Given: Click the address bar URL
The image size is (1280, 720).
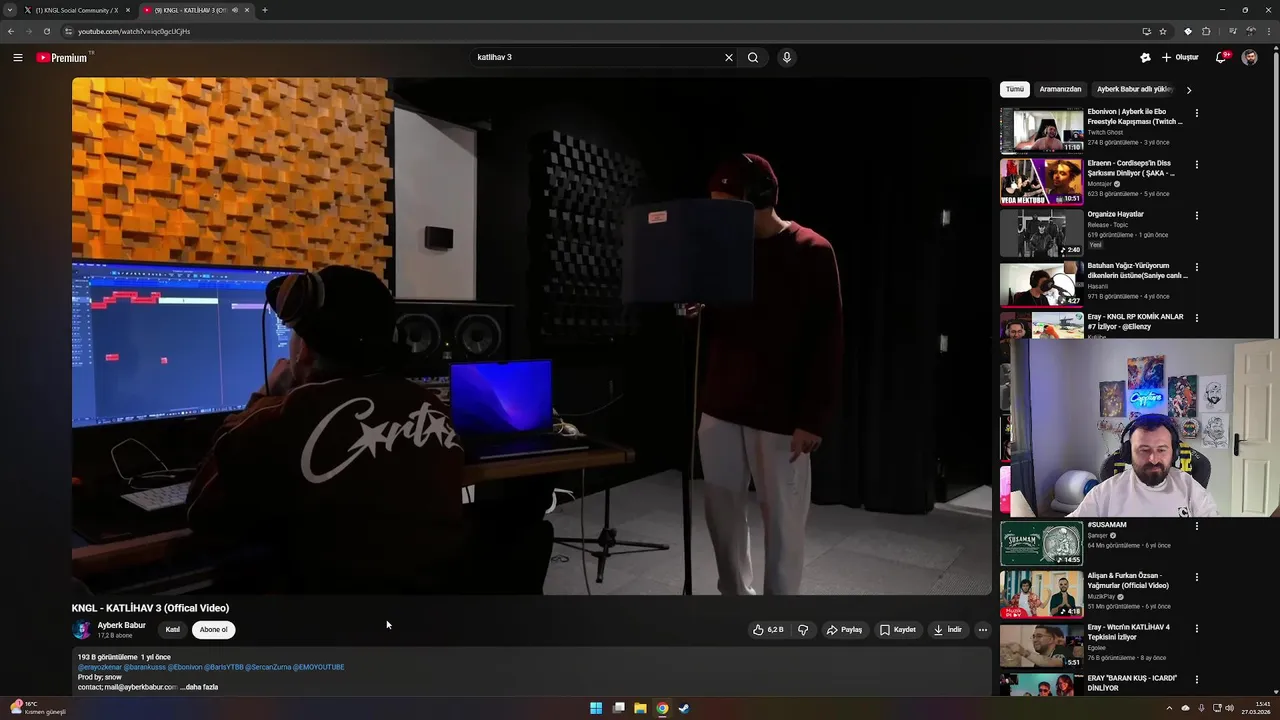Looking at the screenshot, I should tap(134, 31).
